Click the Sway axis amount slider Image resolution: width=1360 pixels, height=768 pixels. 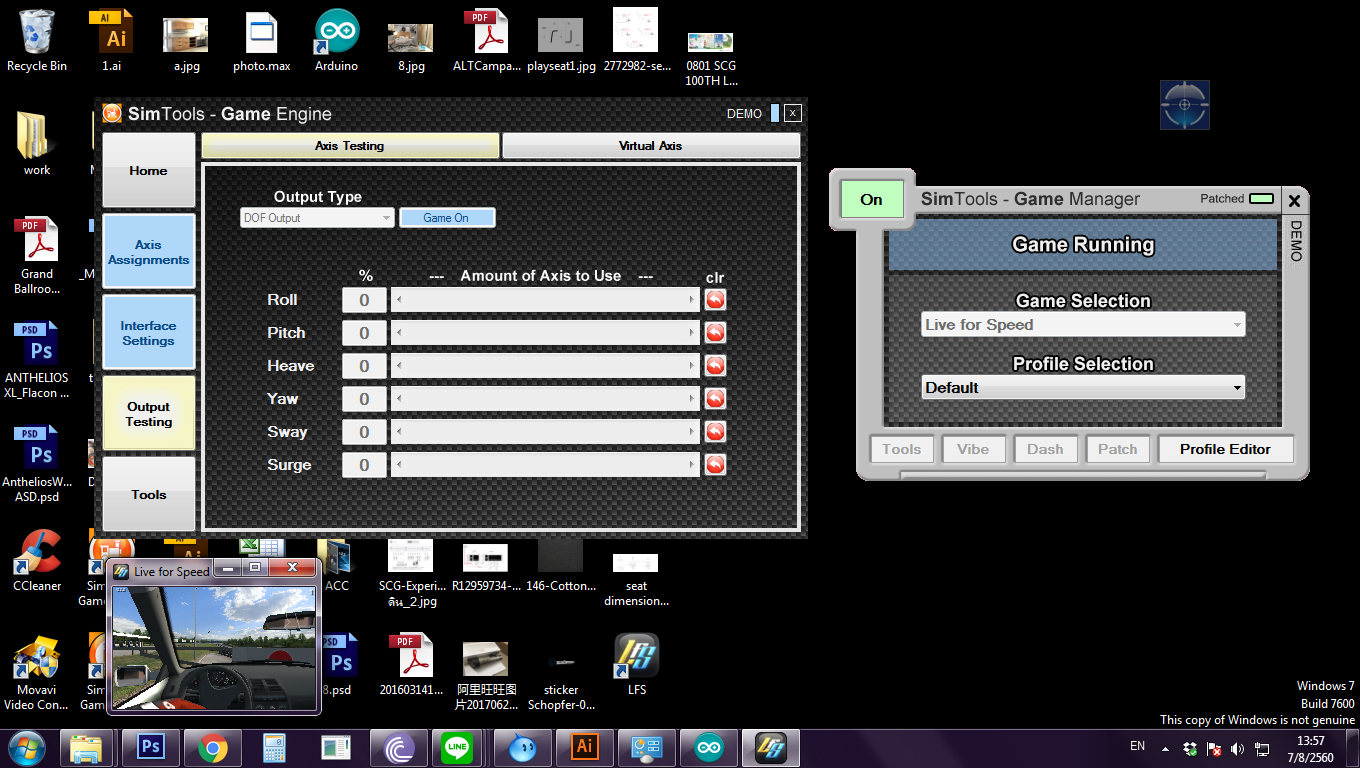coord(545,432)
